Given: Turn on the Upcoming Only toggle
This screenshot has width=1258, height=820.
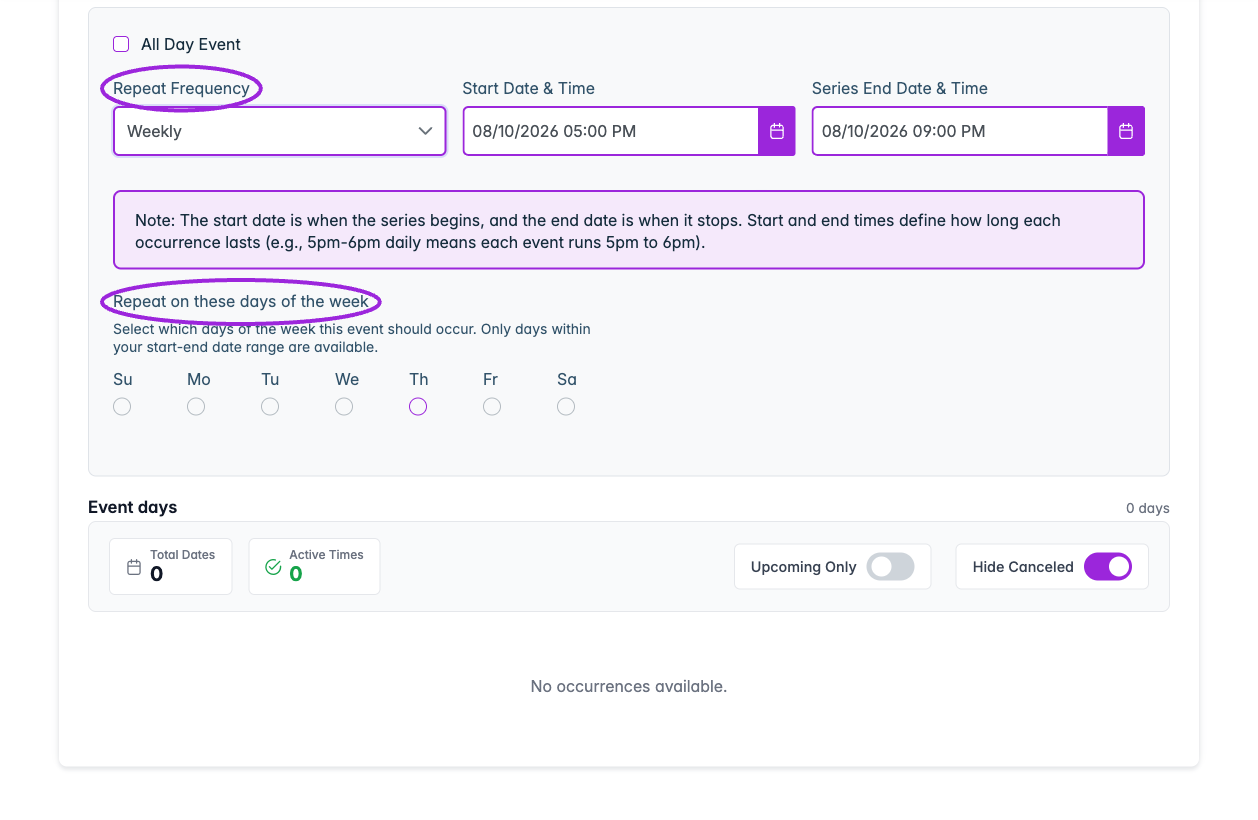Looking at the screenshot, I should tap(890, 567).
